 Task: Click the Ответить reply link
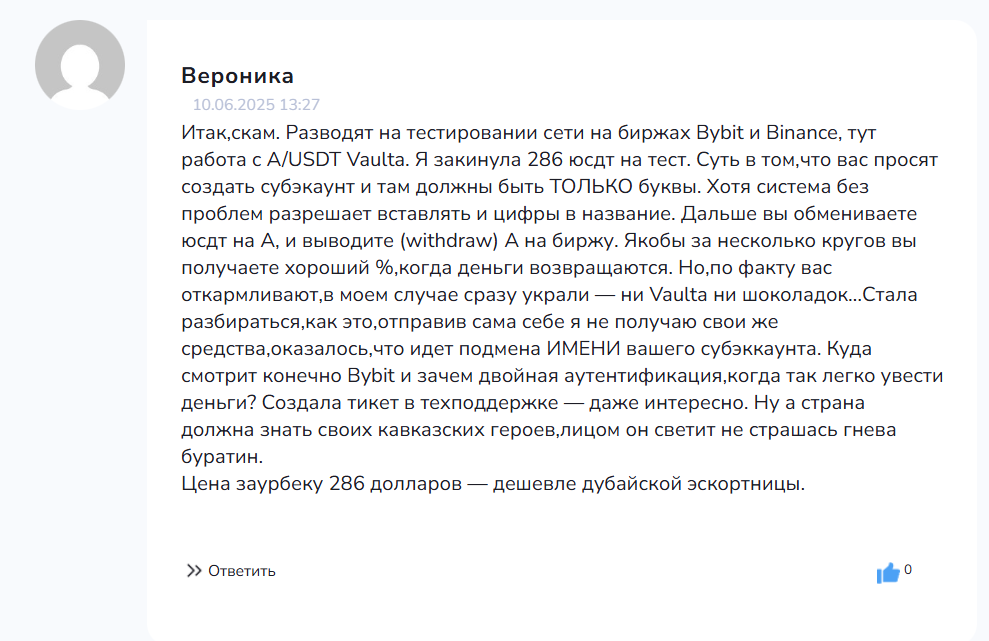pos(241,571)
